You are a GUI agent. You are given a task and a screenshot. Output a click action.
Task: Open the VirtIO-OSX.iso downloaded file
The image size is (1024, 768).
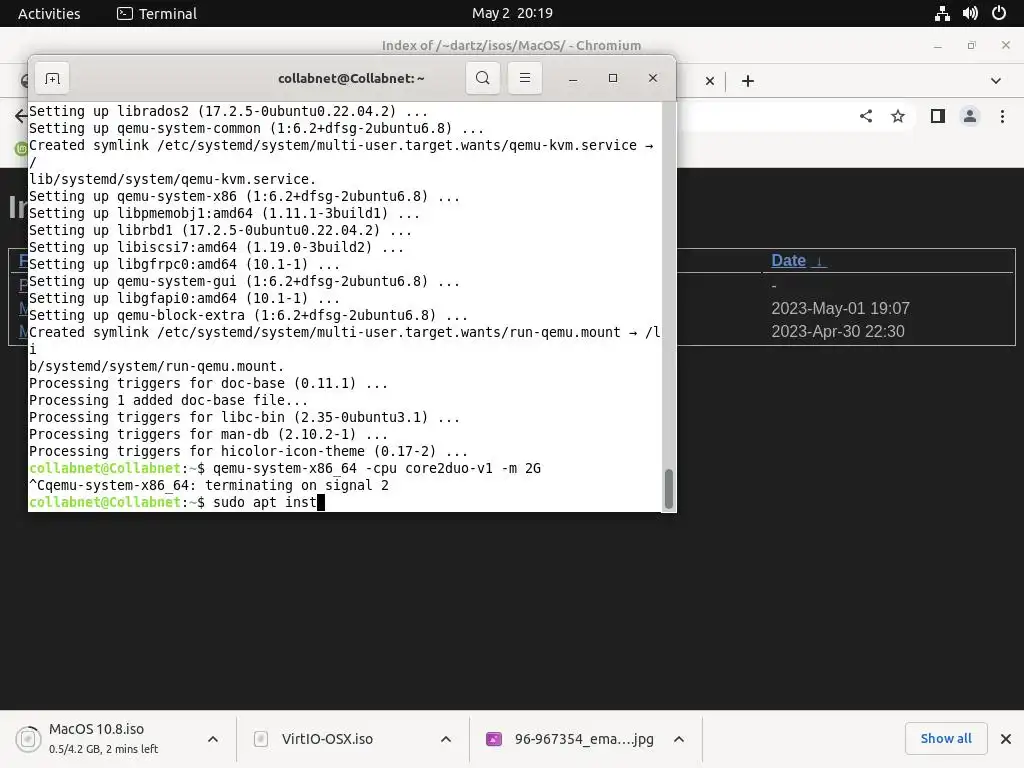coord(327,739)
